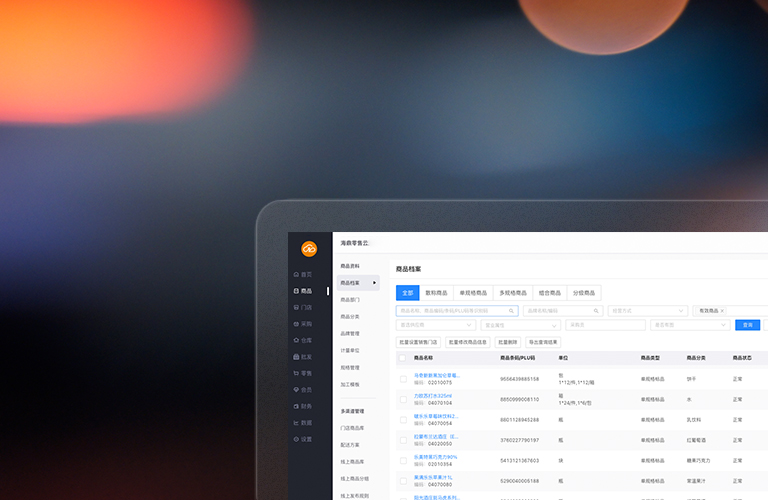This screenshot has width=768, height=500.
Task: Switch to the 全部 tab
Action: click(x=408, y=293)
